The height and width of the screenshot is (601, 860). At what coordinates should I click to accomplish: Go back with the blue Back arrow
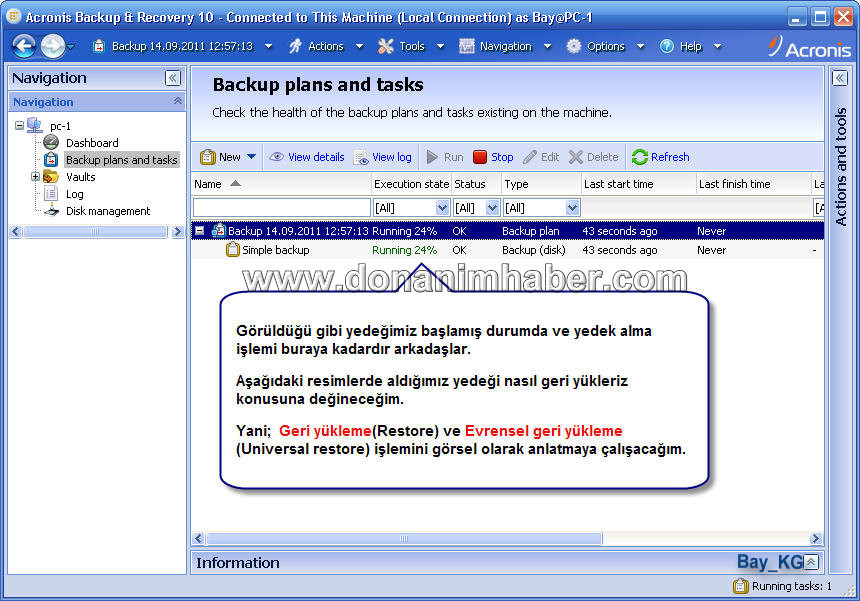point(24,46)
